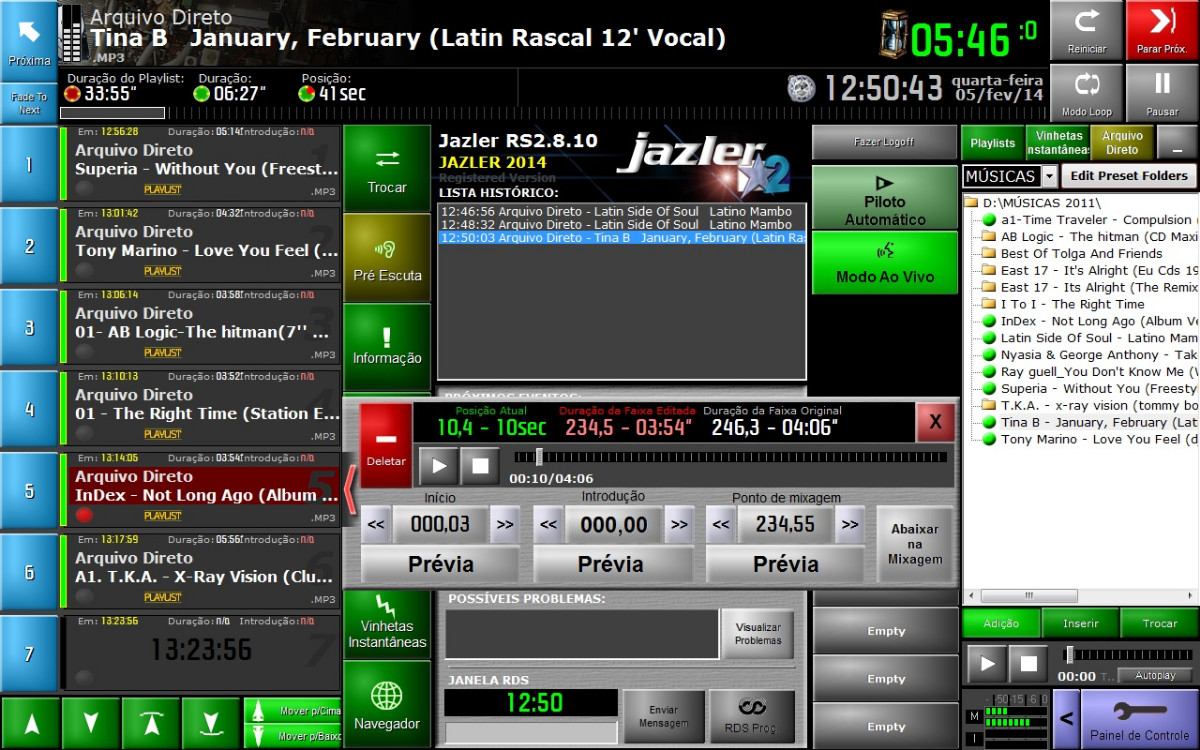Image resolution: width=1200 pixels, height=750 pixels.
Task: Select Inserir insert mode
Action: point(1081,623)
